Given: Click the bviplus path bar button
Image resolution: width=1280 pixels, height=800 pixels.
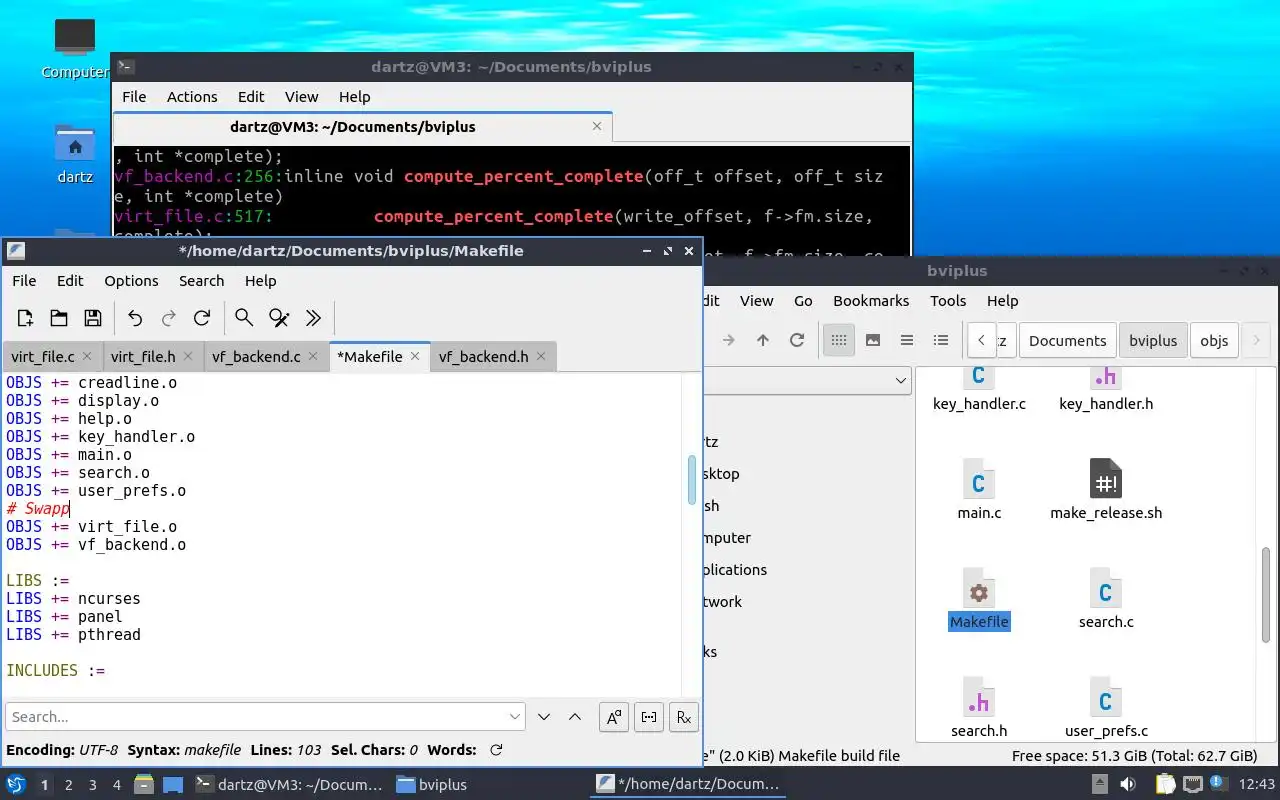Looking at the screenshot, I should [1153, 340].
